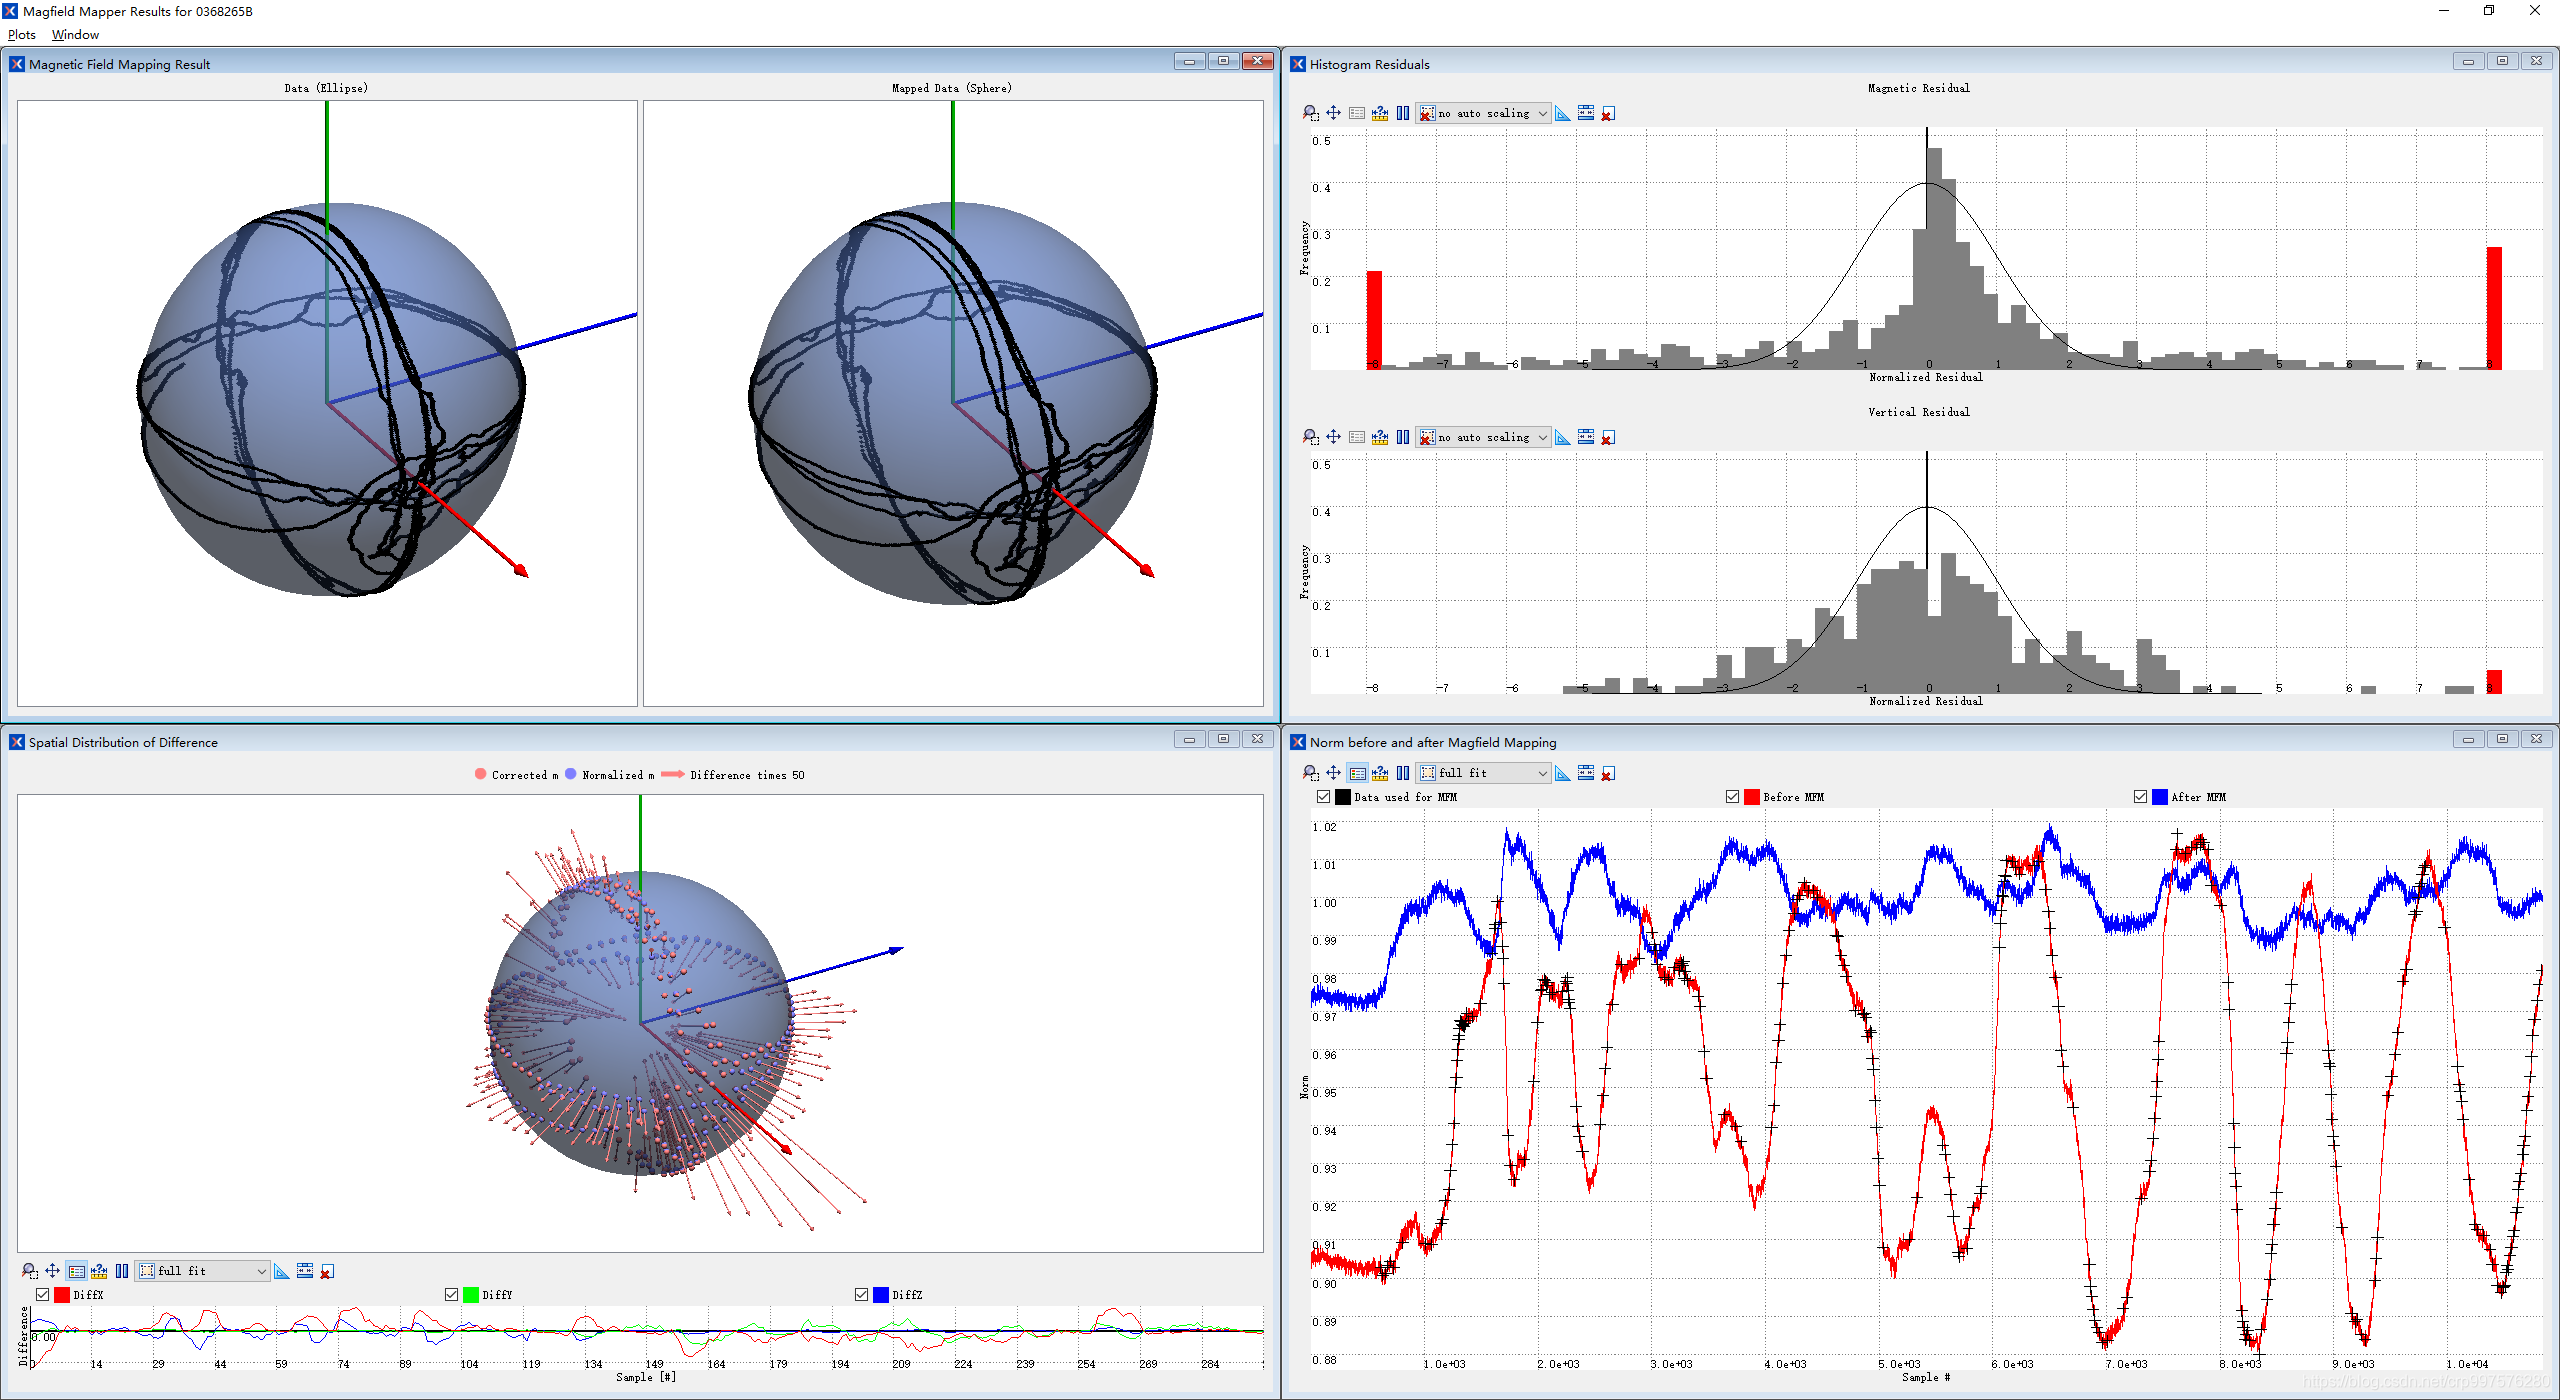Select pan tool in Vertical Residual toolbar
The image size is (2560, 1400).
click(x=1333, y=437)
